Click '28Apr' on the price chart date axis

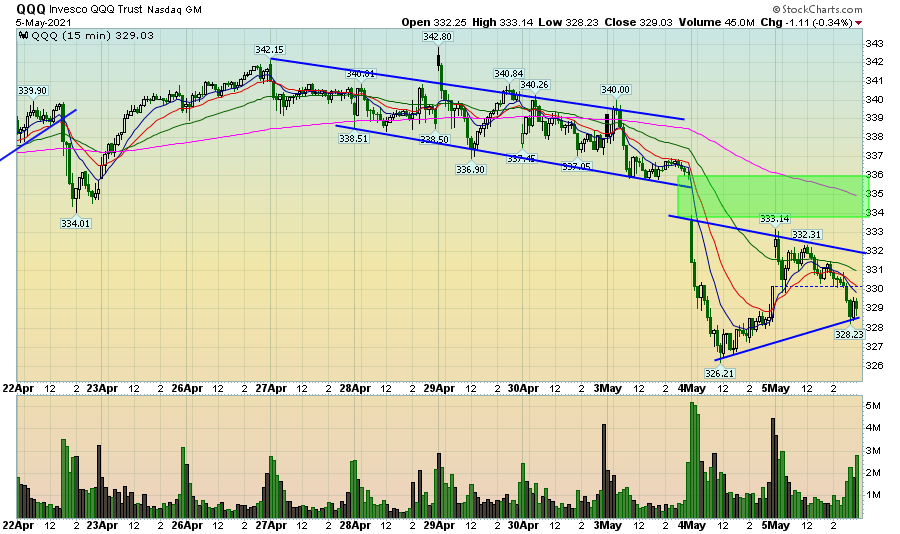click(355, 388)
